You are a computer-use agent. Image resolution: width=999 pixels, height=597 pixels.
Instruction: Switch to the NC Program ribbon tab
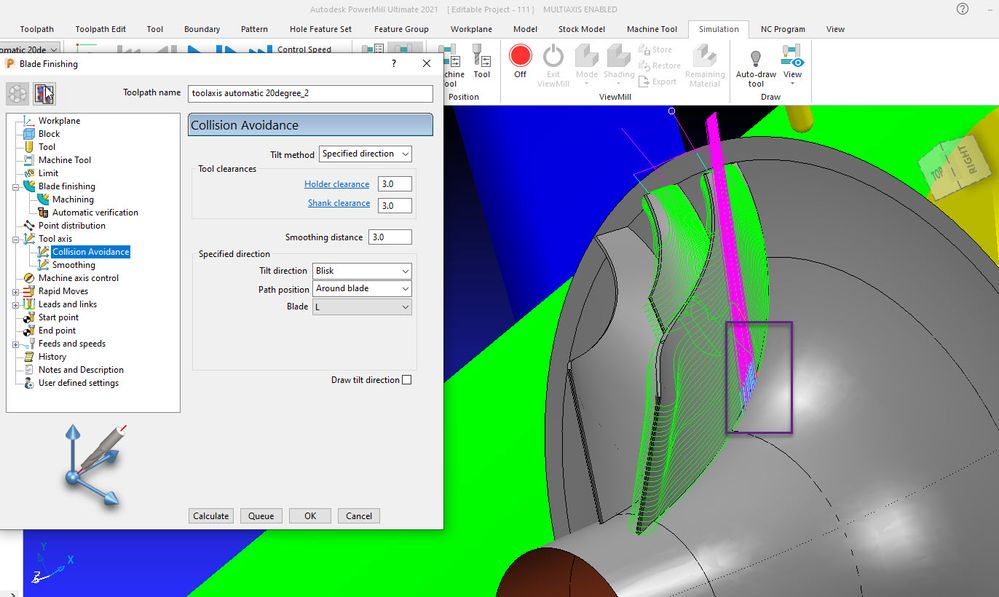[782, 29]
